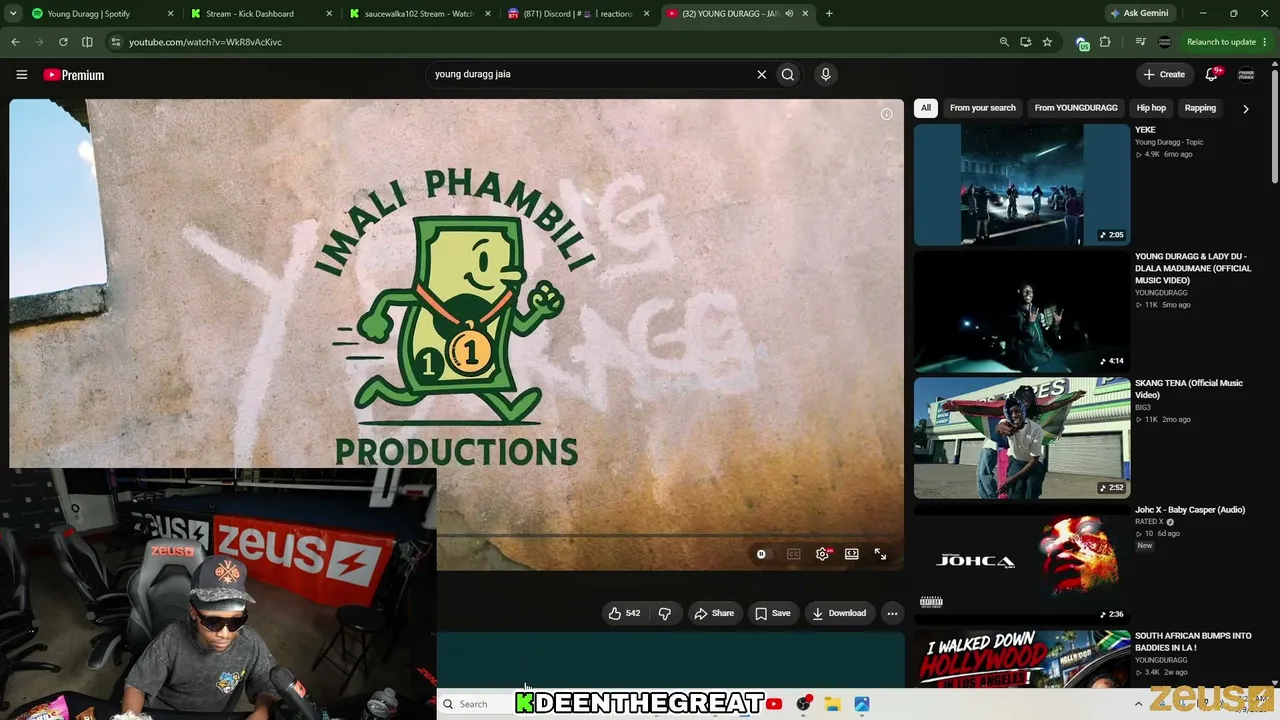This screenshot has width=1280, height=720.
Task: Open OBS Studio from the taskbar
Action: pyautogui.click(x=803, y=704)
